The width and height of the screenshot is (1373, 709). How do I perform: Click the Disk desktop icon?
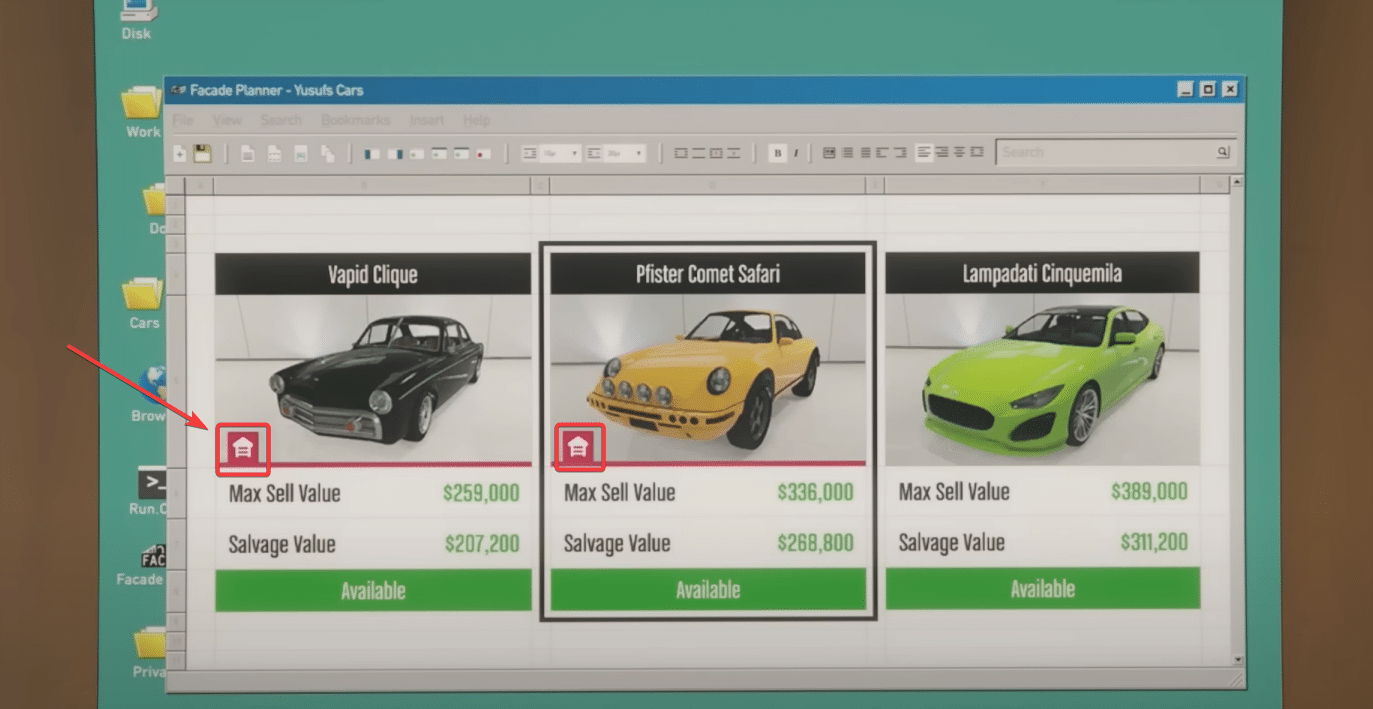pos(136,14)
